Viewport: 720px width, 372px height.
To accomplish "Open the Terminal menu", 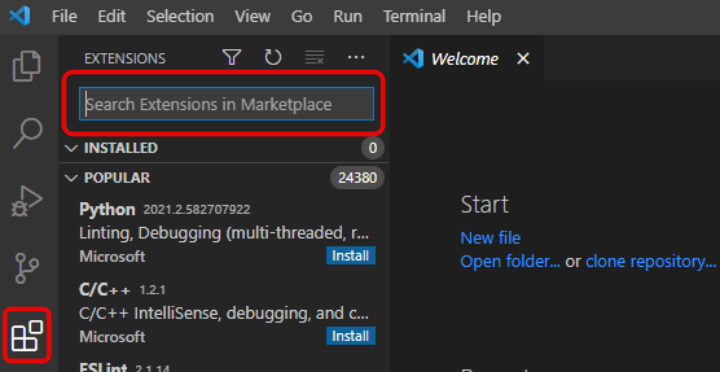I will click(414, 17).
